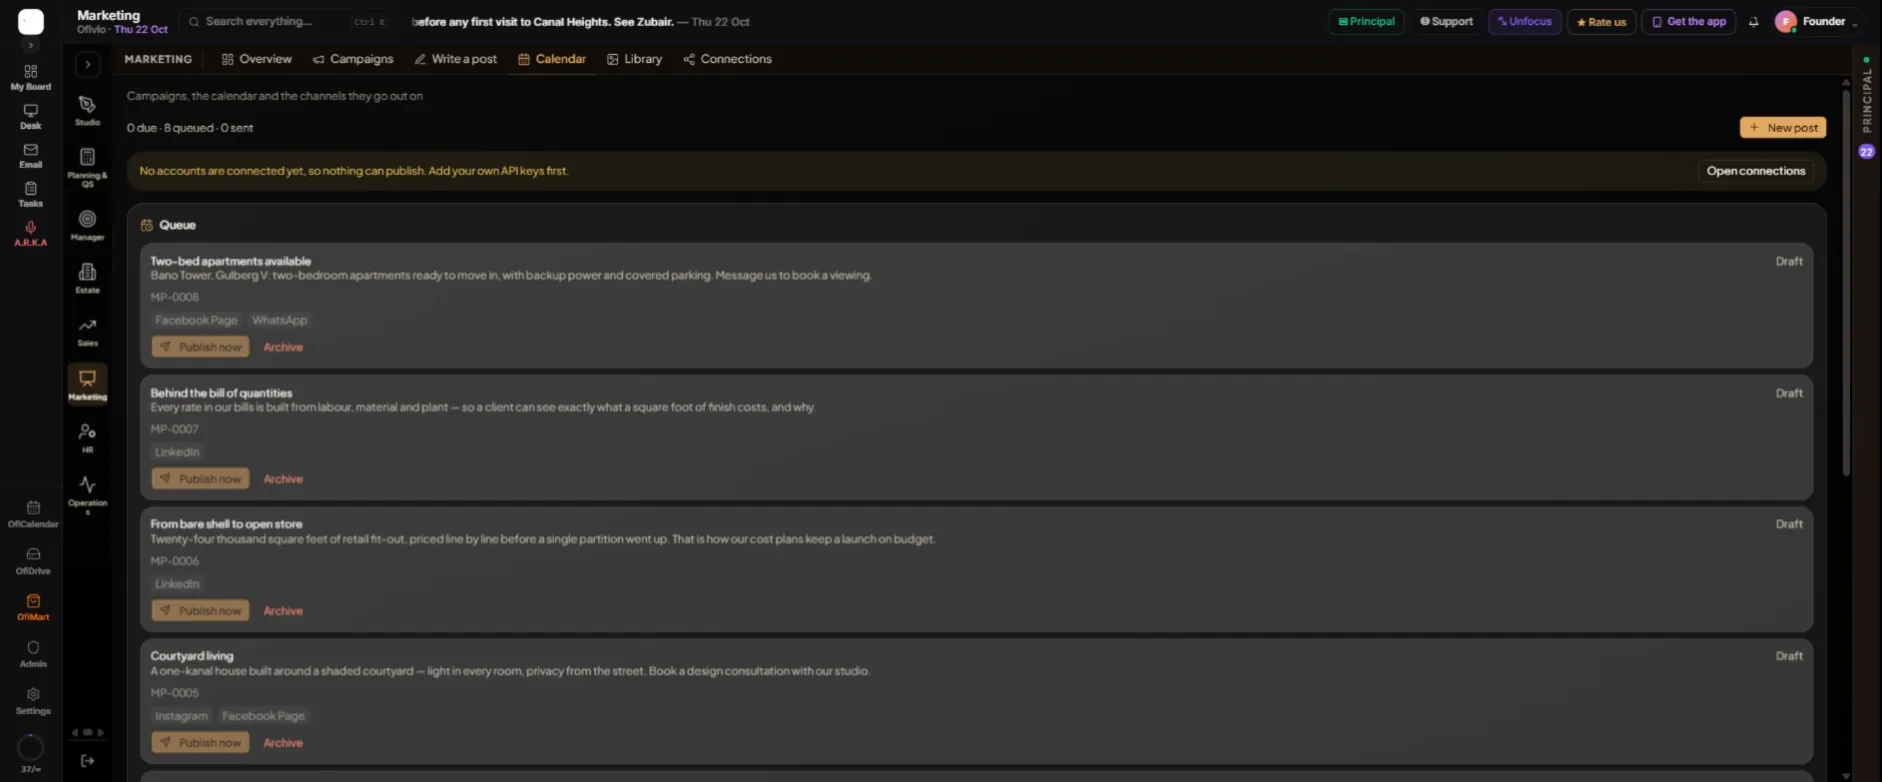Click the Support button
Screen dimensions: 1882x782
tap(1447, 22)
